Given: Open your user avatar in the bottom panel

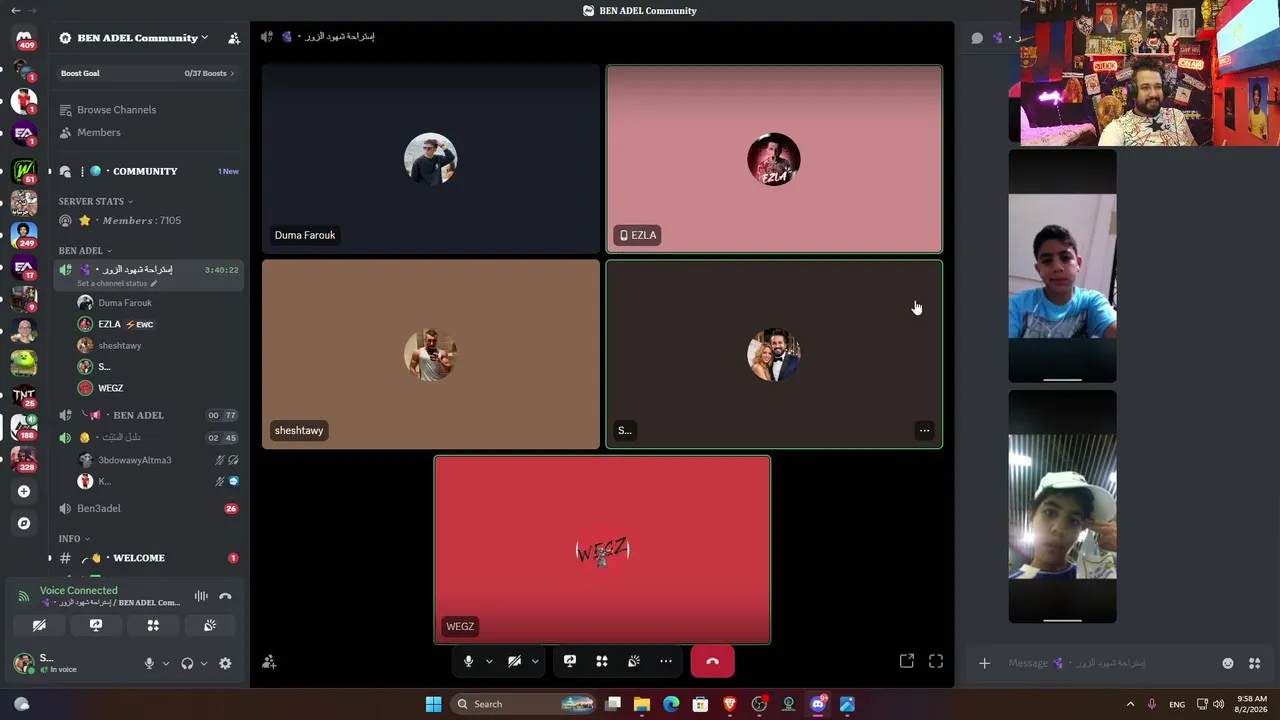Looking at the screenshot, I should (23, 662).
